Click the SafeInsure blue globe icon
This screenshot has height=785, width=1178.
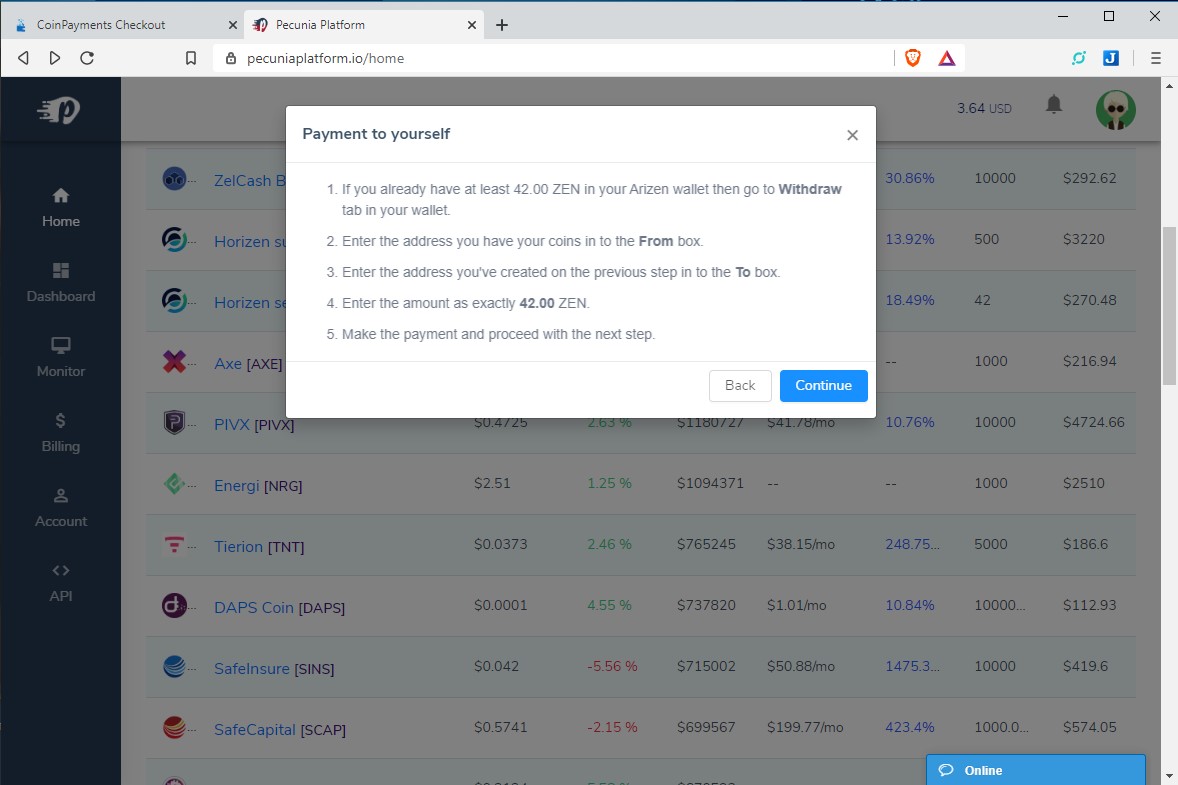click(x=174, y=666)
